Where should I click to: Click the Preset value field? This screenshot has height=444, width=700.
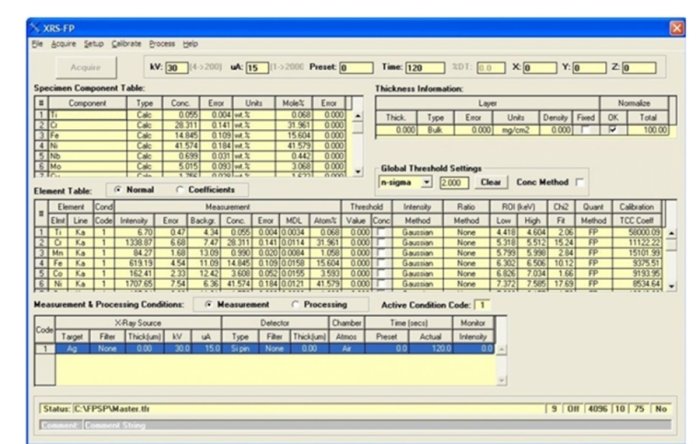[x=356, y=68]
